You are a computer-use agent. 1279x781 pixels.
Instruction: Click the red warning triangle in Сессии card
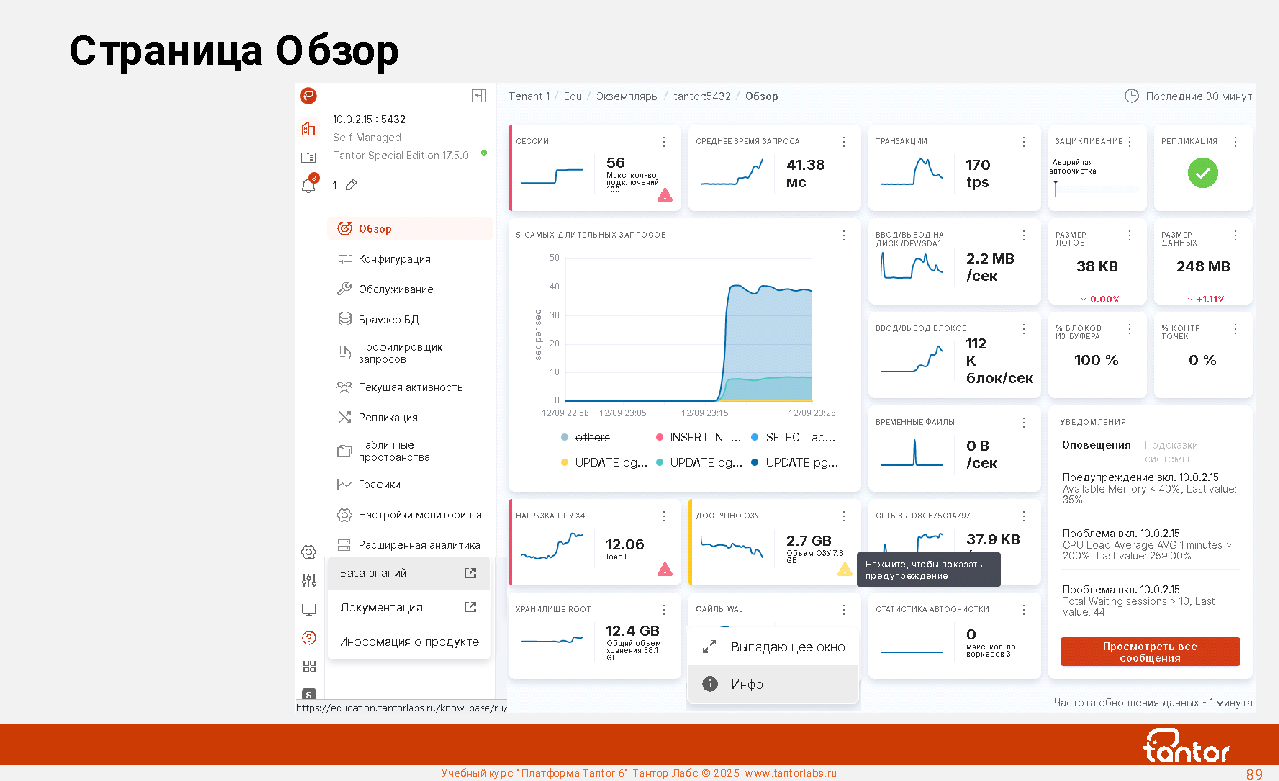point(665,196)
